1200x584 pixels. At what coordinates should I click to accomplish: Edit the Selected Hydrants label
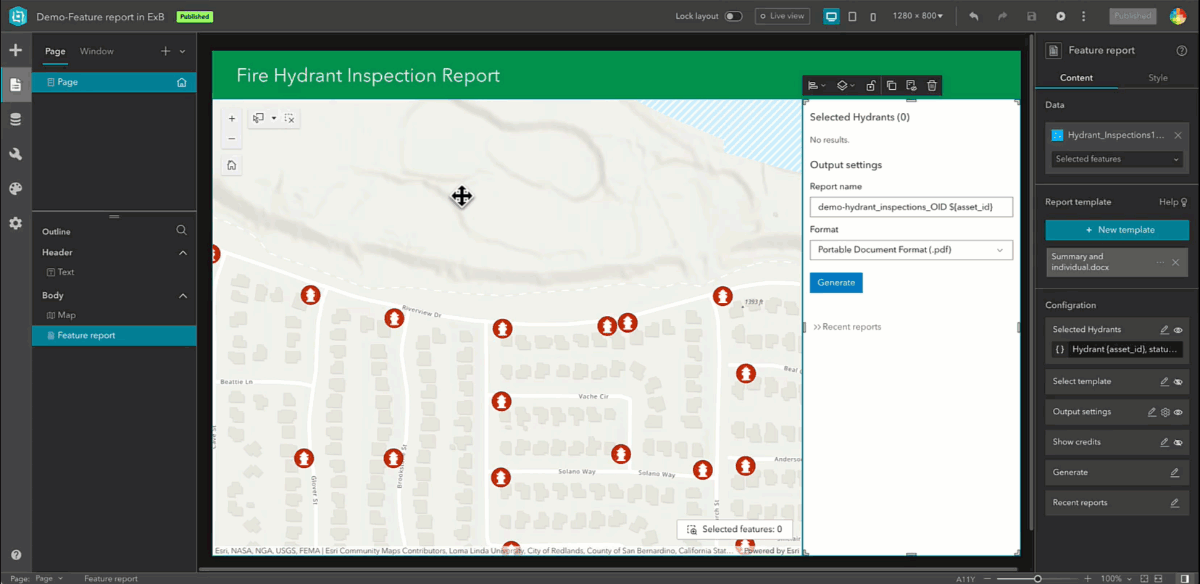(1164, 329)
